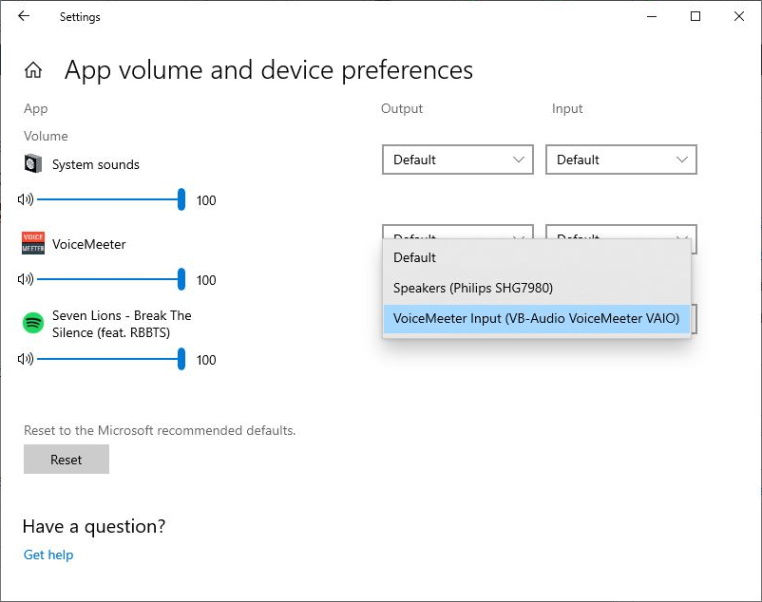Open the Get help link
Viewport: 762px width, 602px height.
(48, 554)
